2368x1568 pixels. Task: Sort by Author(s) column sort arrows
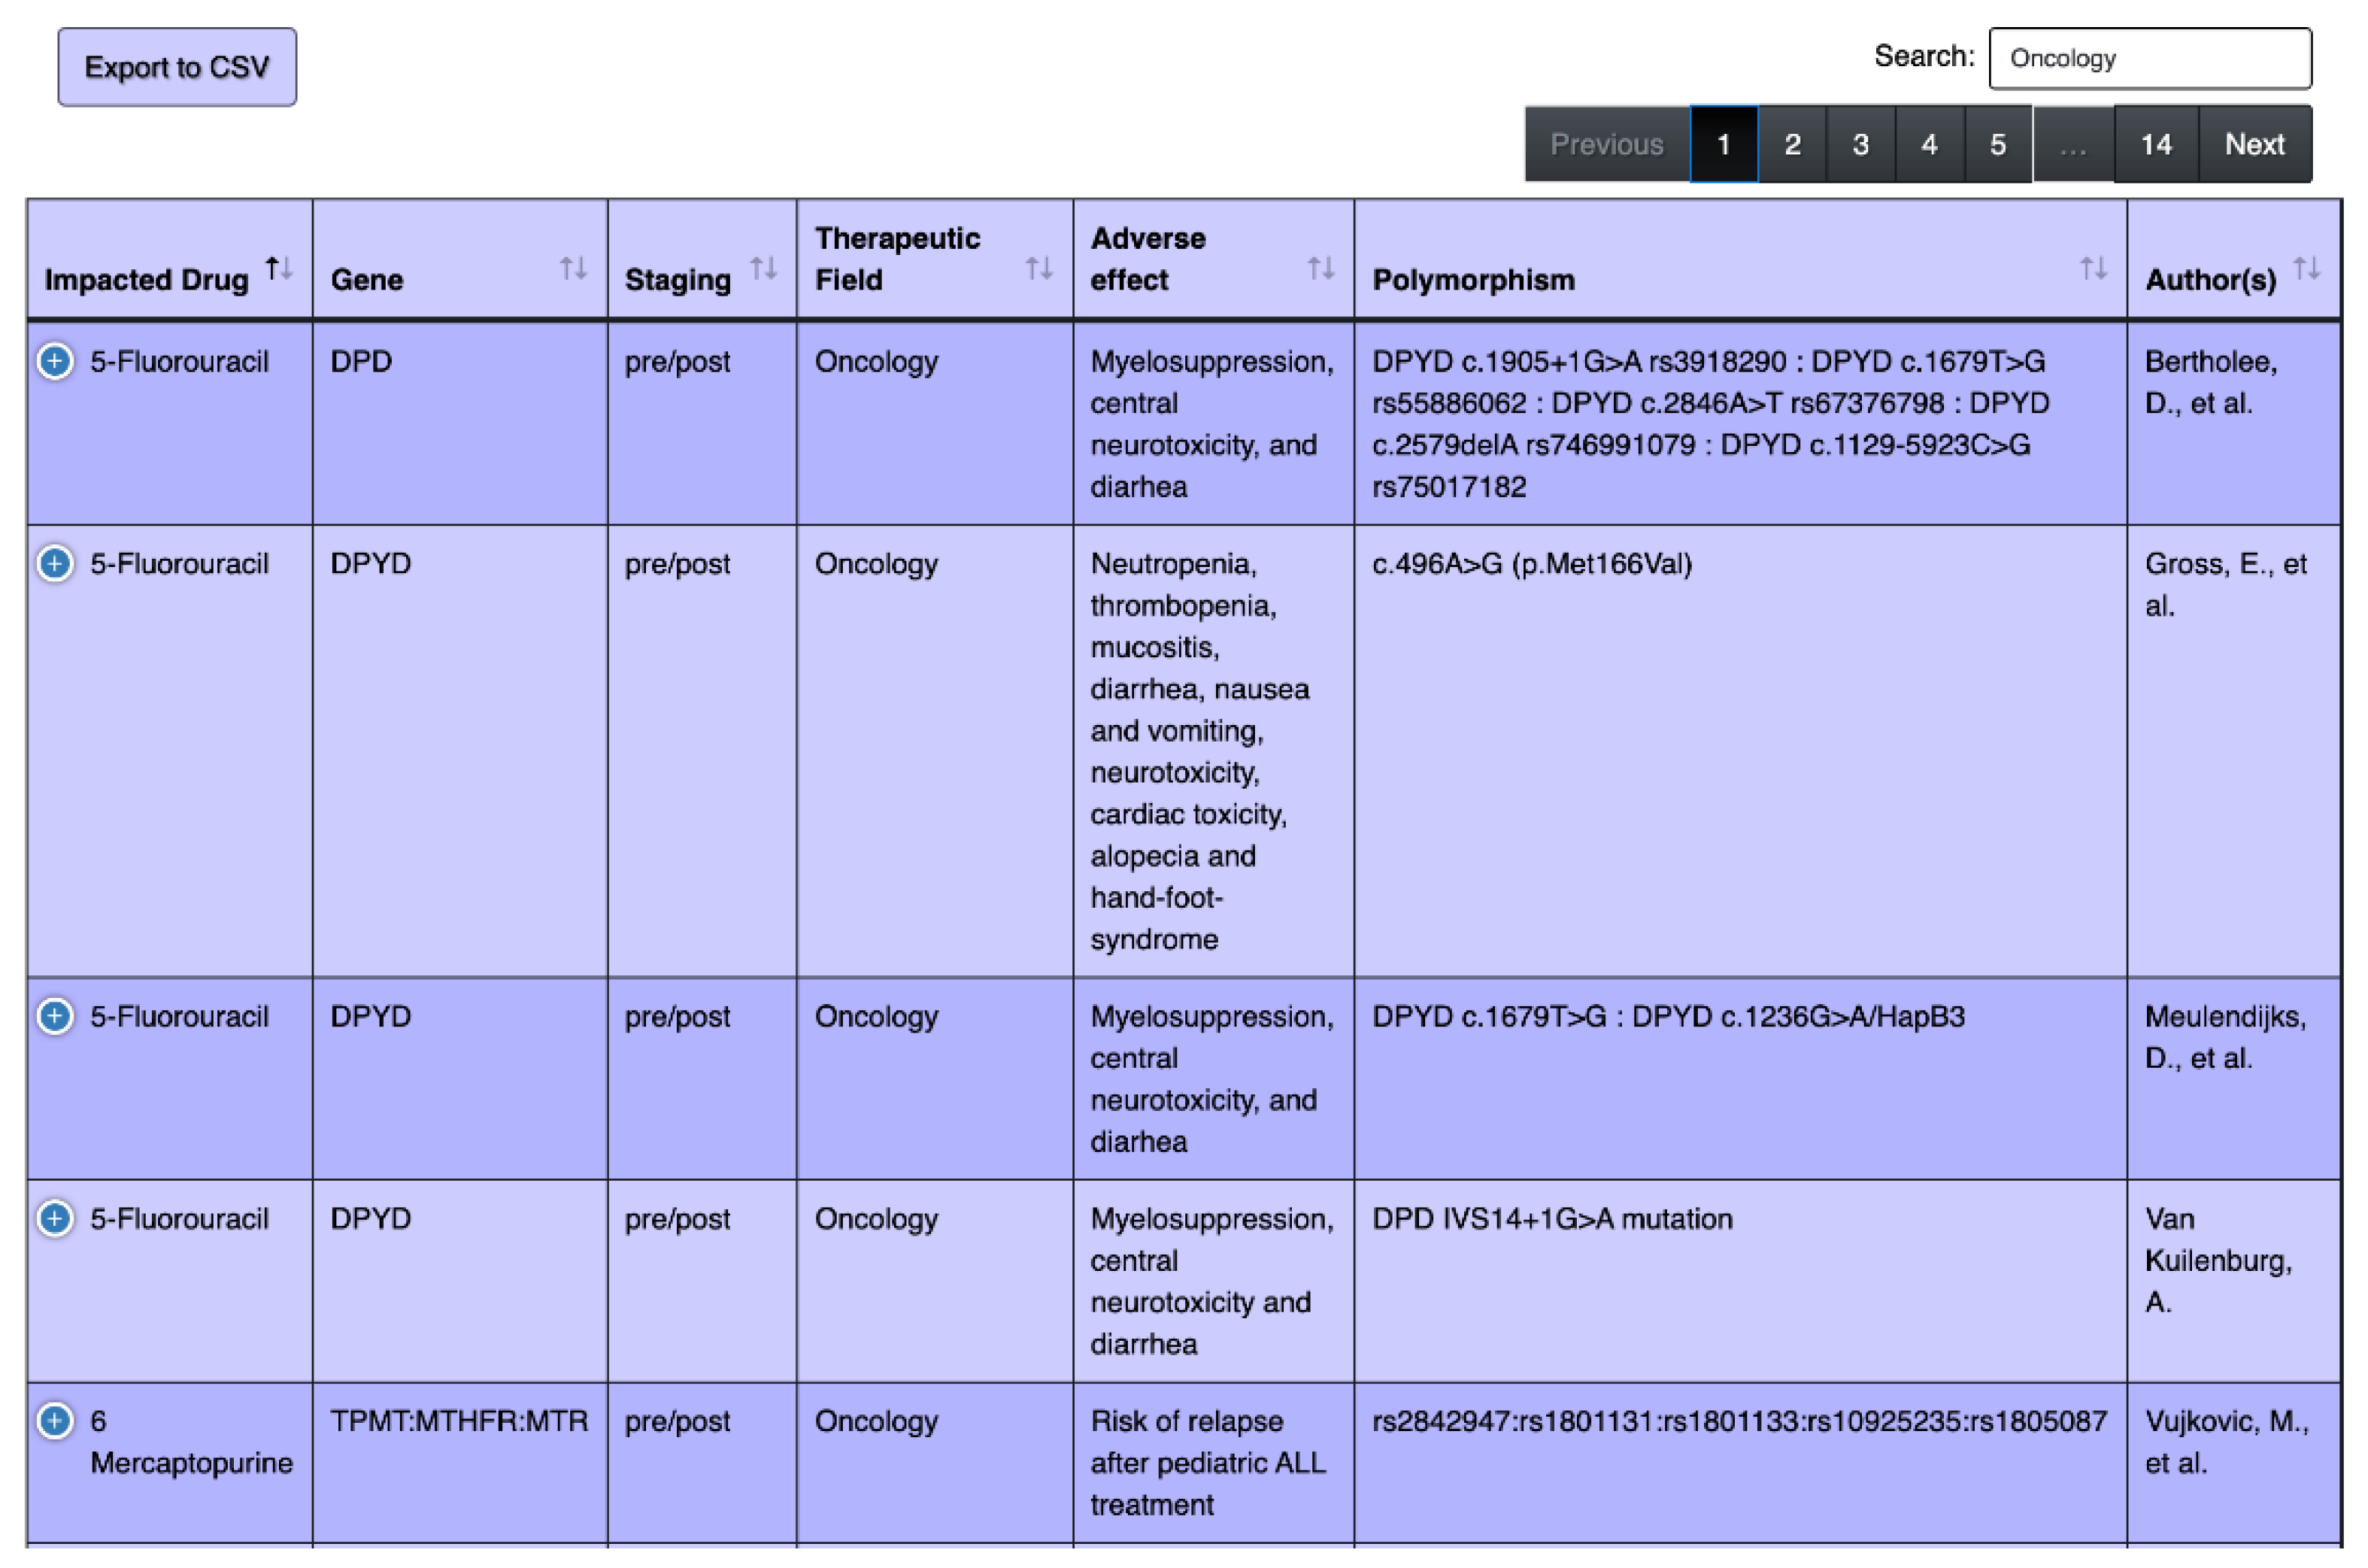(2306, 268)
